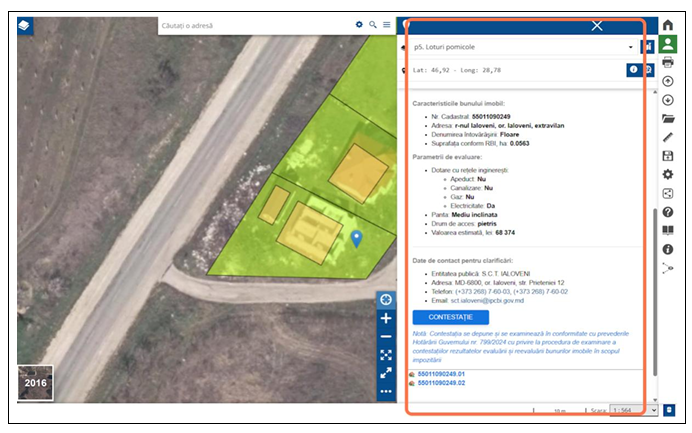
Task: Open the share map tool
Action: click(668, 193)
